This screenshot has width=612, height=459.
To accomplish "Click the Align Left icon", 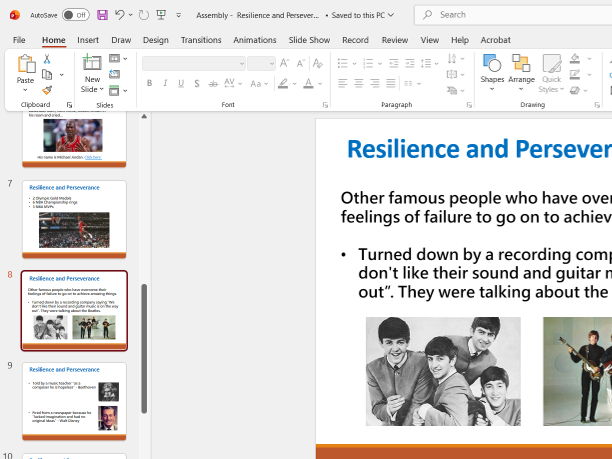I will (x=343, y=83).
